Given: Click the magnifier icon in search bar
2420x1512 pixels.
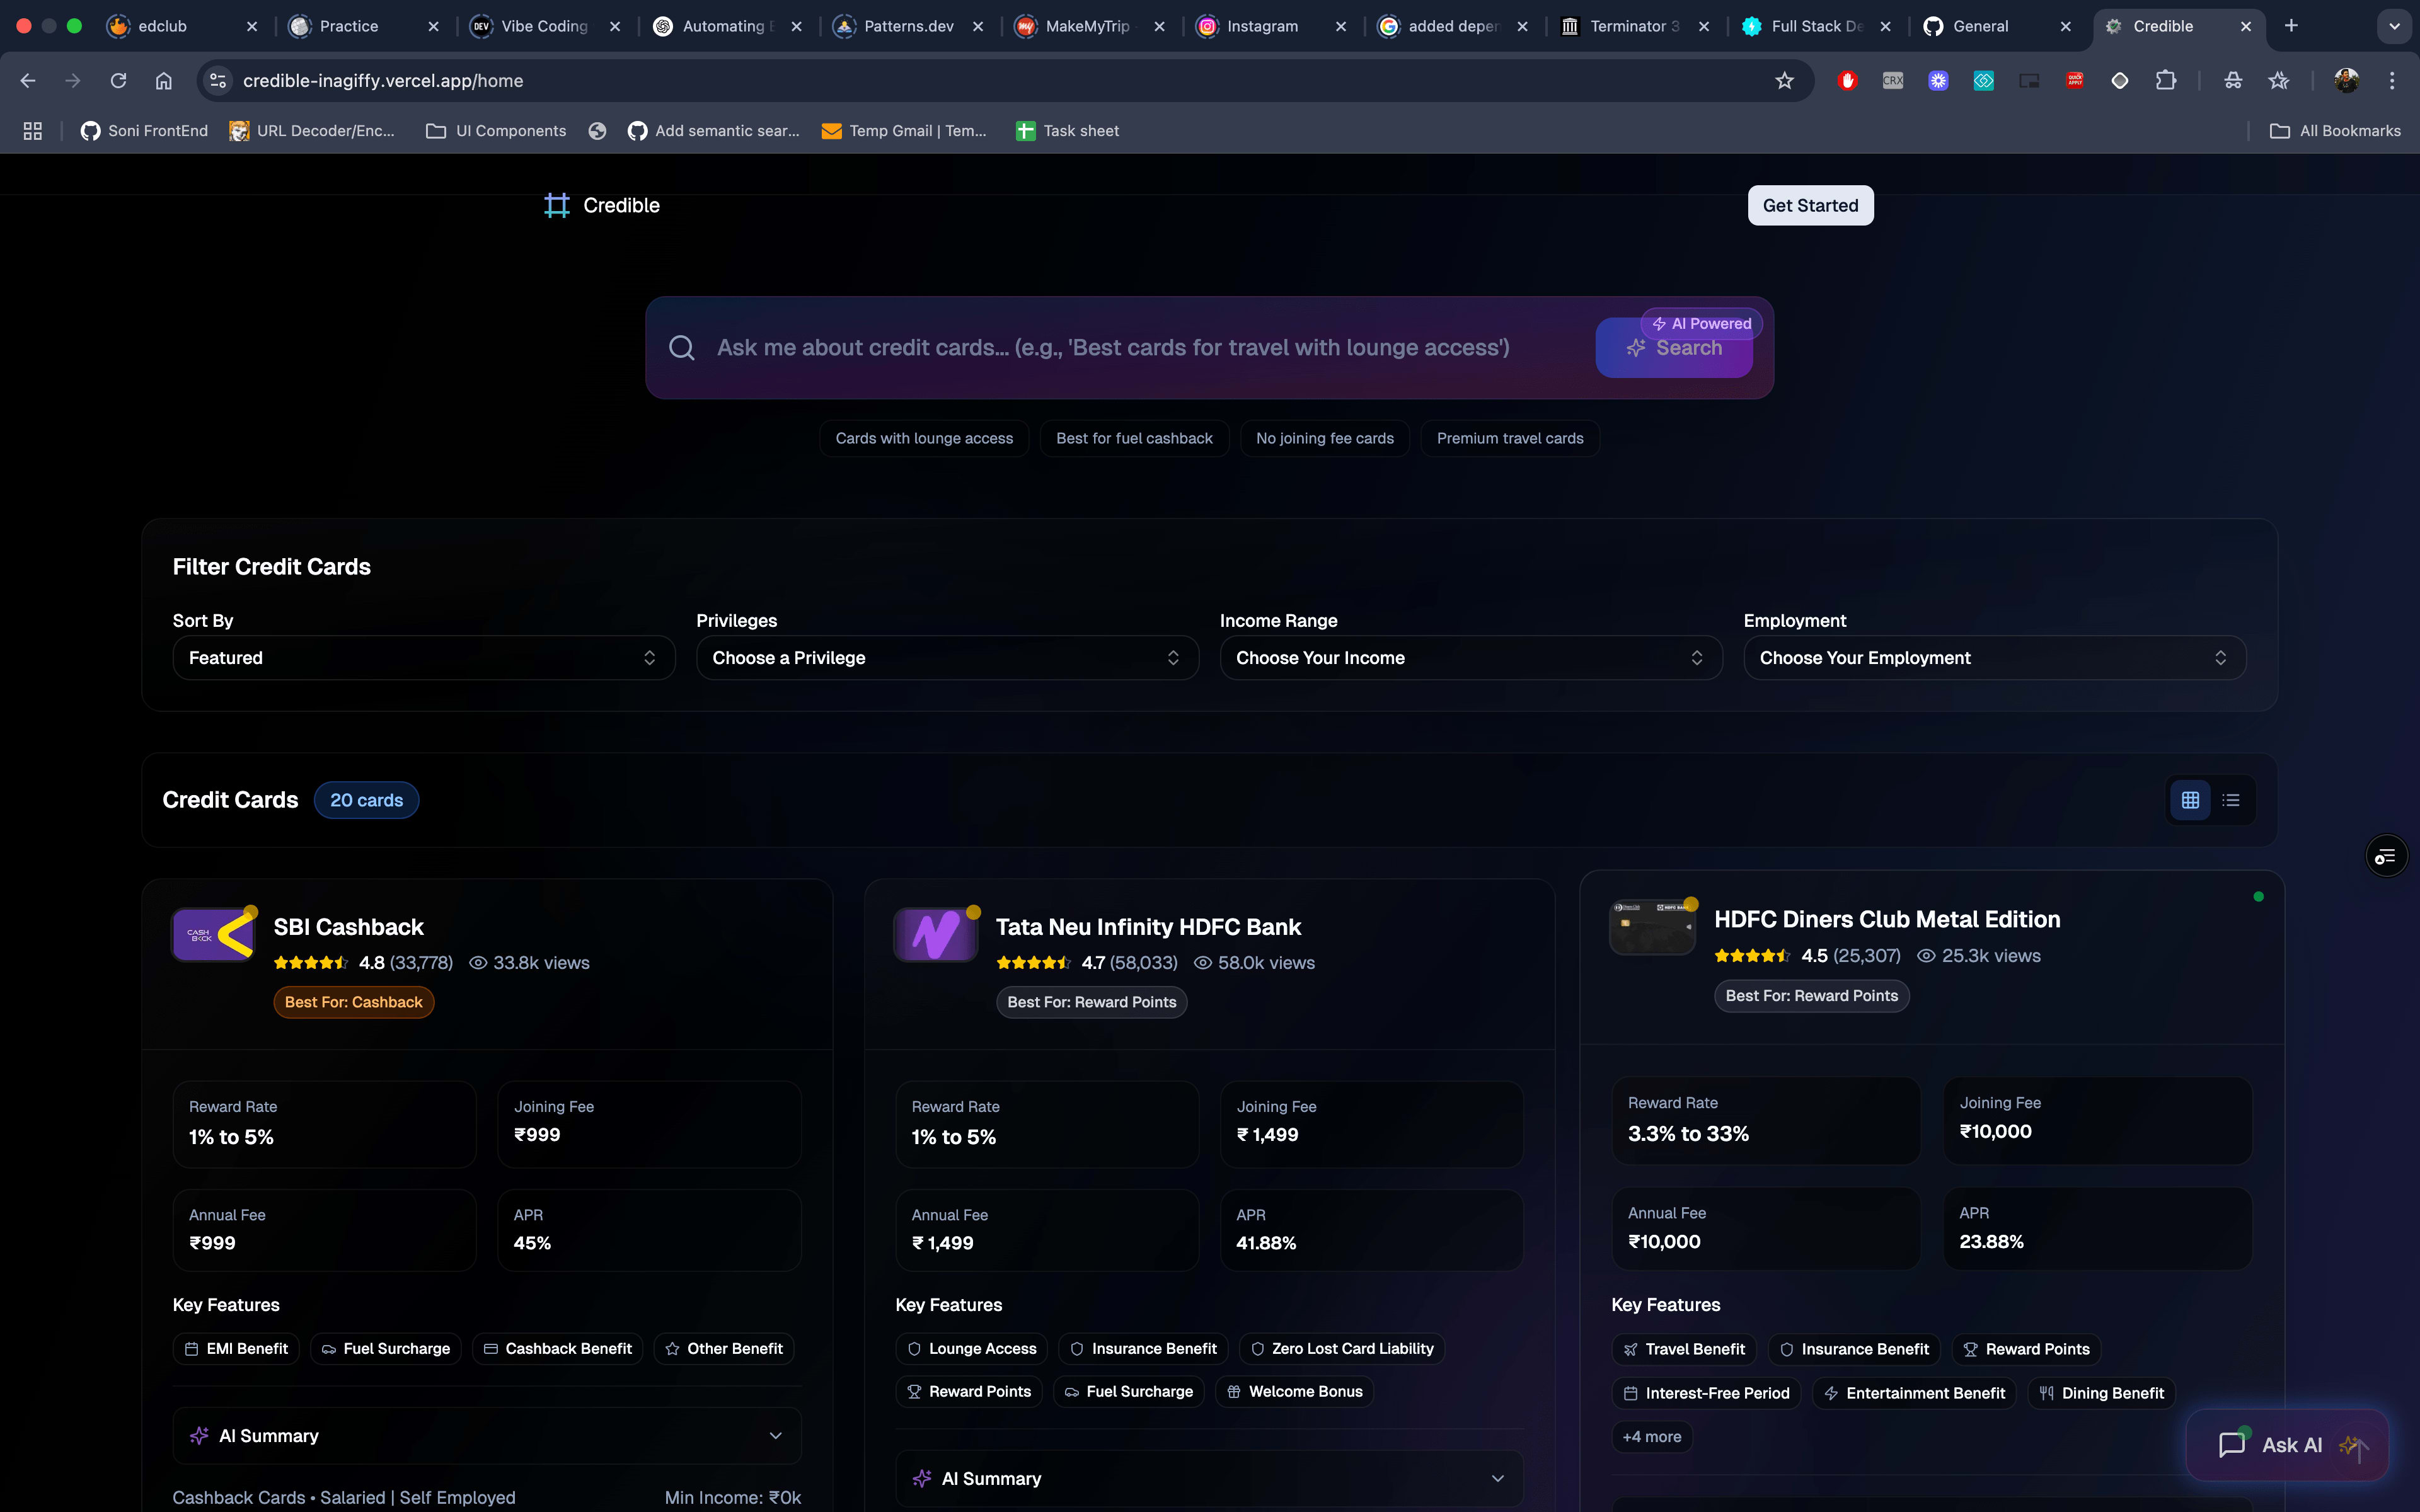Looking at the screenshot, I should tap(682, 348).
